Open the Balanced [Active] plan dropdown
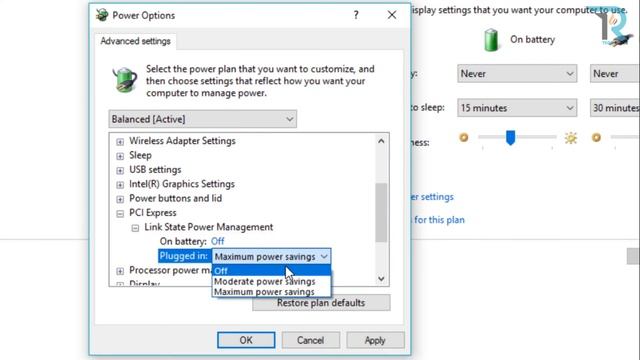The image size is (640, 360). pyautogui.click(x=202, y=119)
